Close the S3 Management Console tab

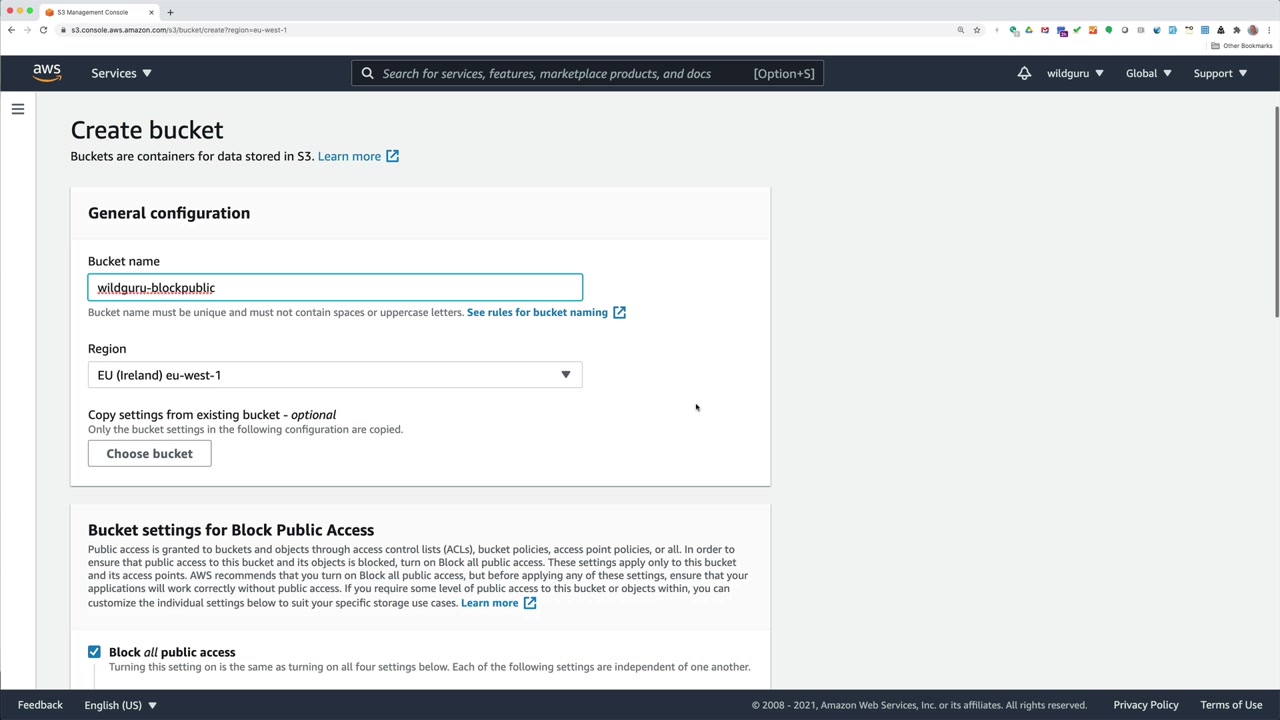152,12
